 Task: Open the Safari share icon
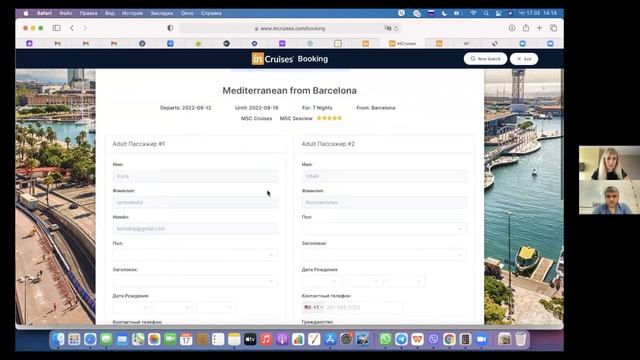tap(526, 28)
